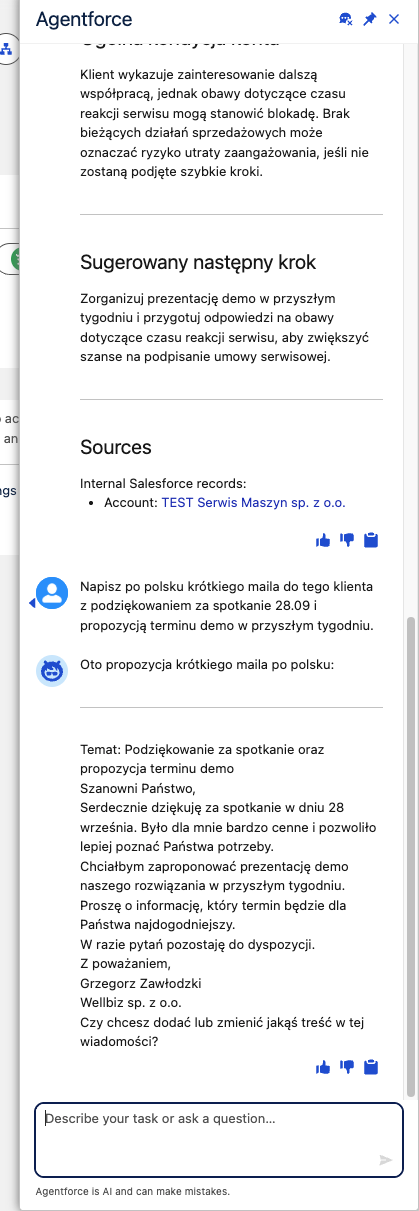Viewport: 419px width, 1211px height.
Task: Click the Agentforce agent icon in the header
Action: pos(346,19)
